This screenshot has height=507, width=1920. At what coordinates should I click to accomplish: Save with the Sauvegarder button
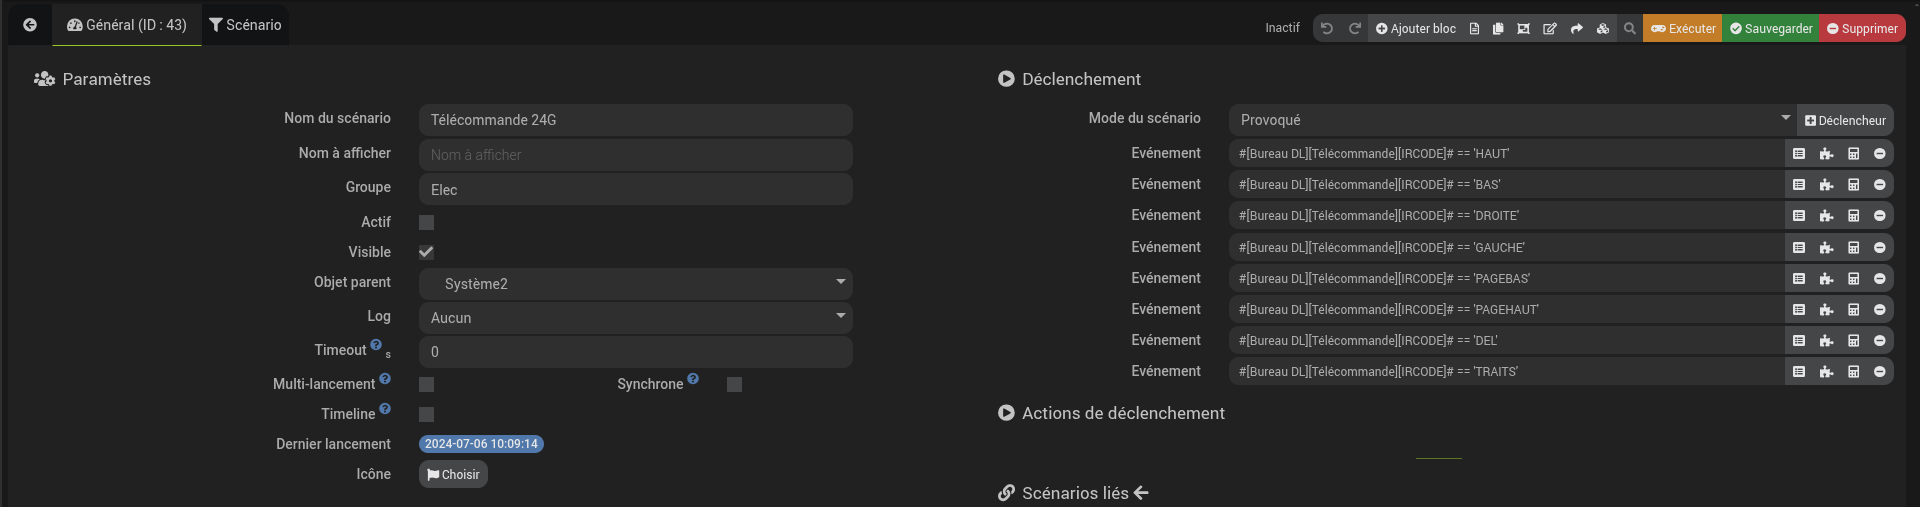(x=1771, y=29)
